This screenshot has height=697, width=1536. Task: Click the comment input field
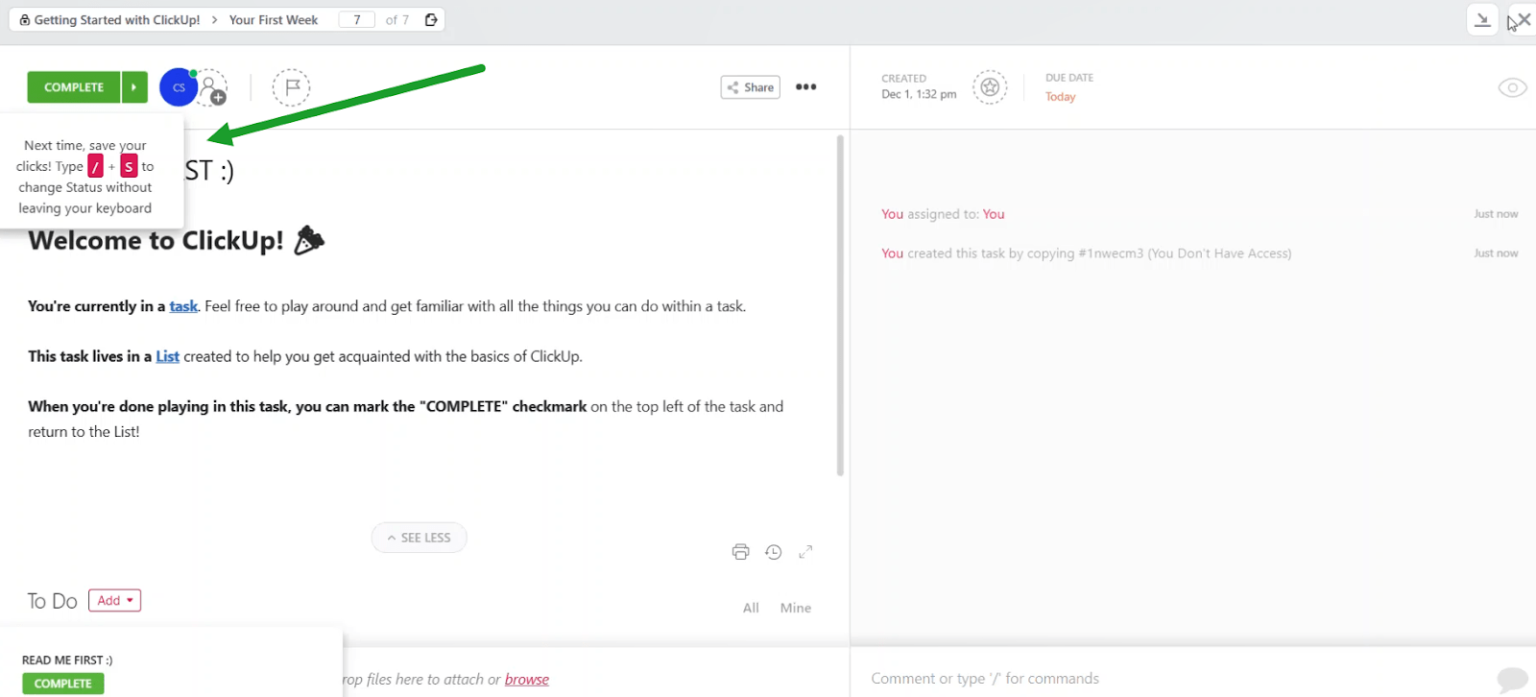click(x=1100, y=678)
